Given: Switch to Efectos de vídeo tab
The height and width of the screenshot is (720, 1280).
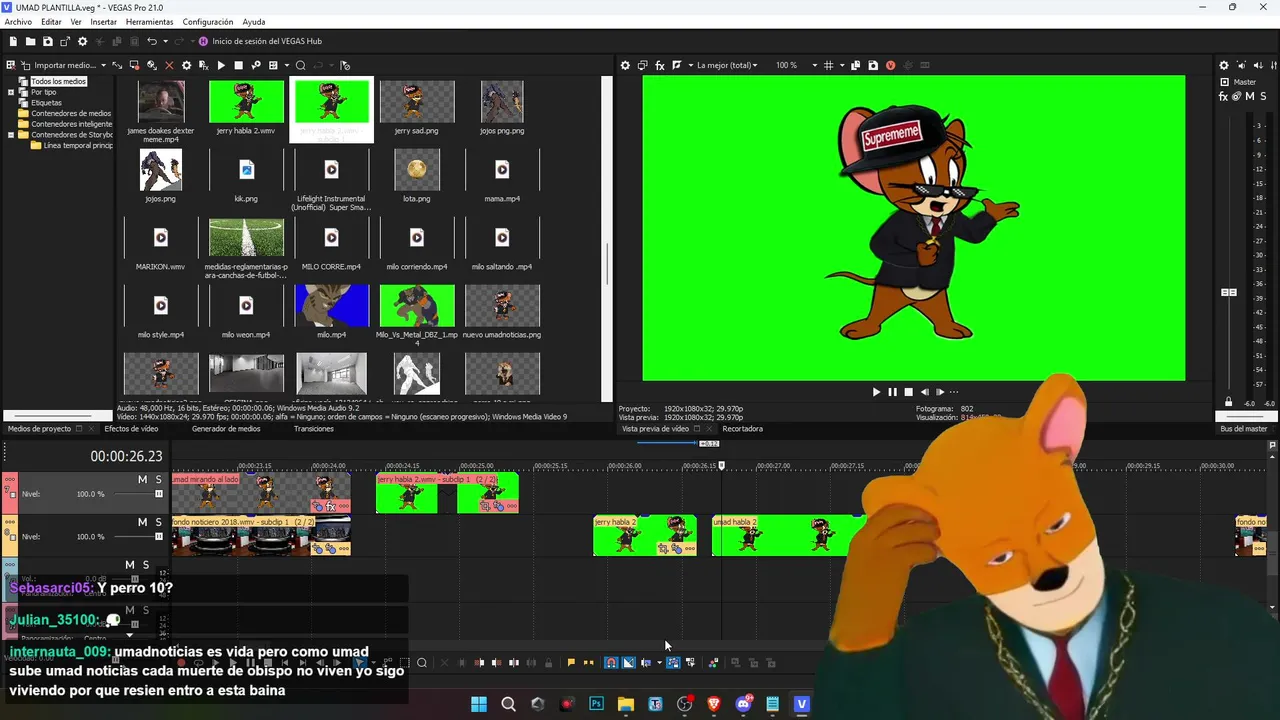Looking at the screenshot, I should [x=131, y=429].
